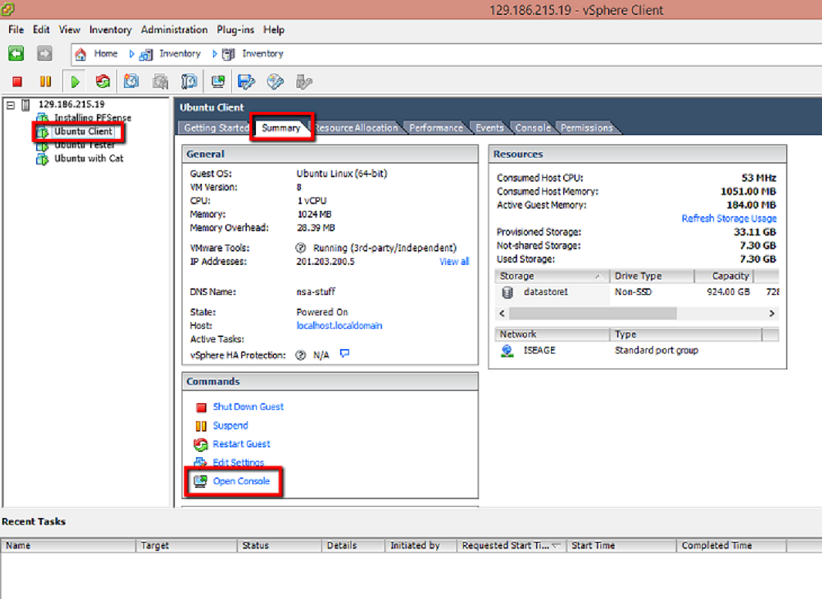Viewport: 822px width, 599px height.
Task: Click the grey forward navigation arrow
Action: click(x=45, y=53)
